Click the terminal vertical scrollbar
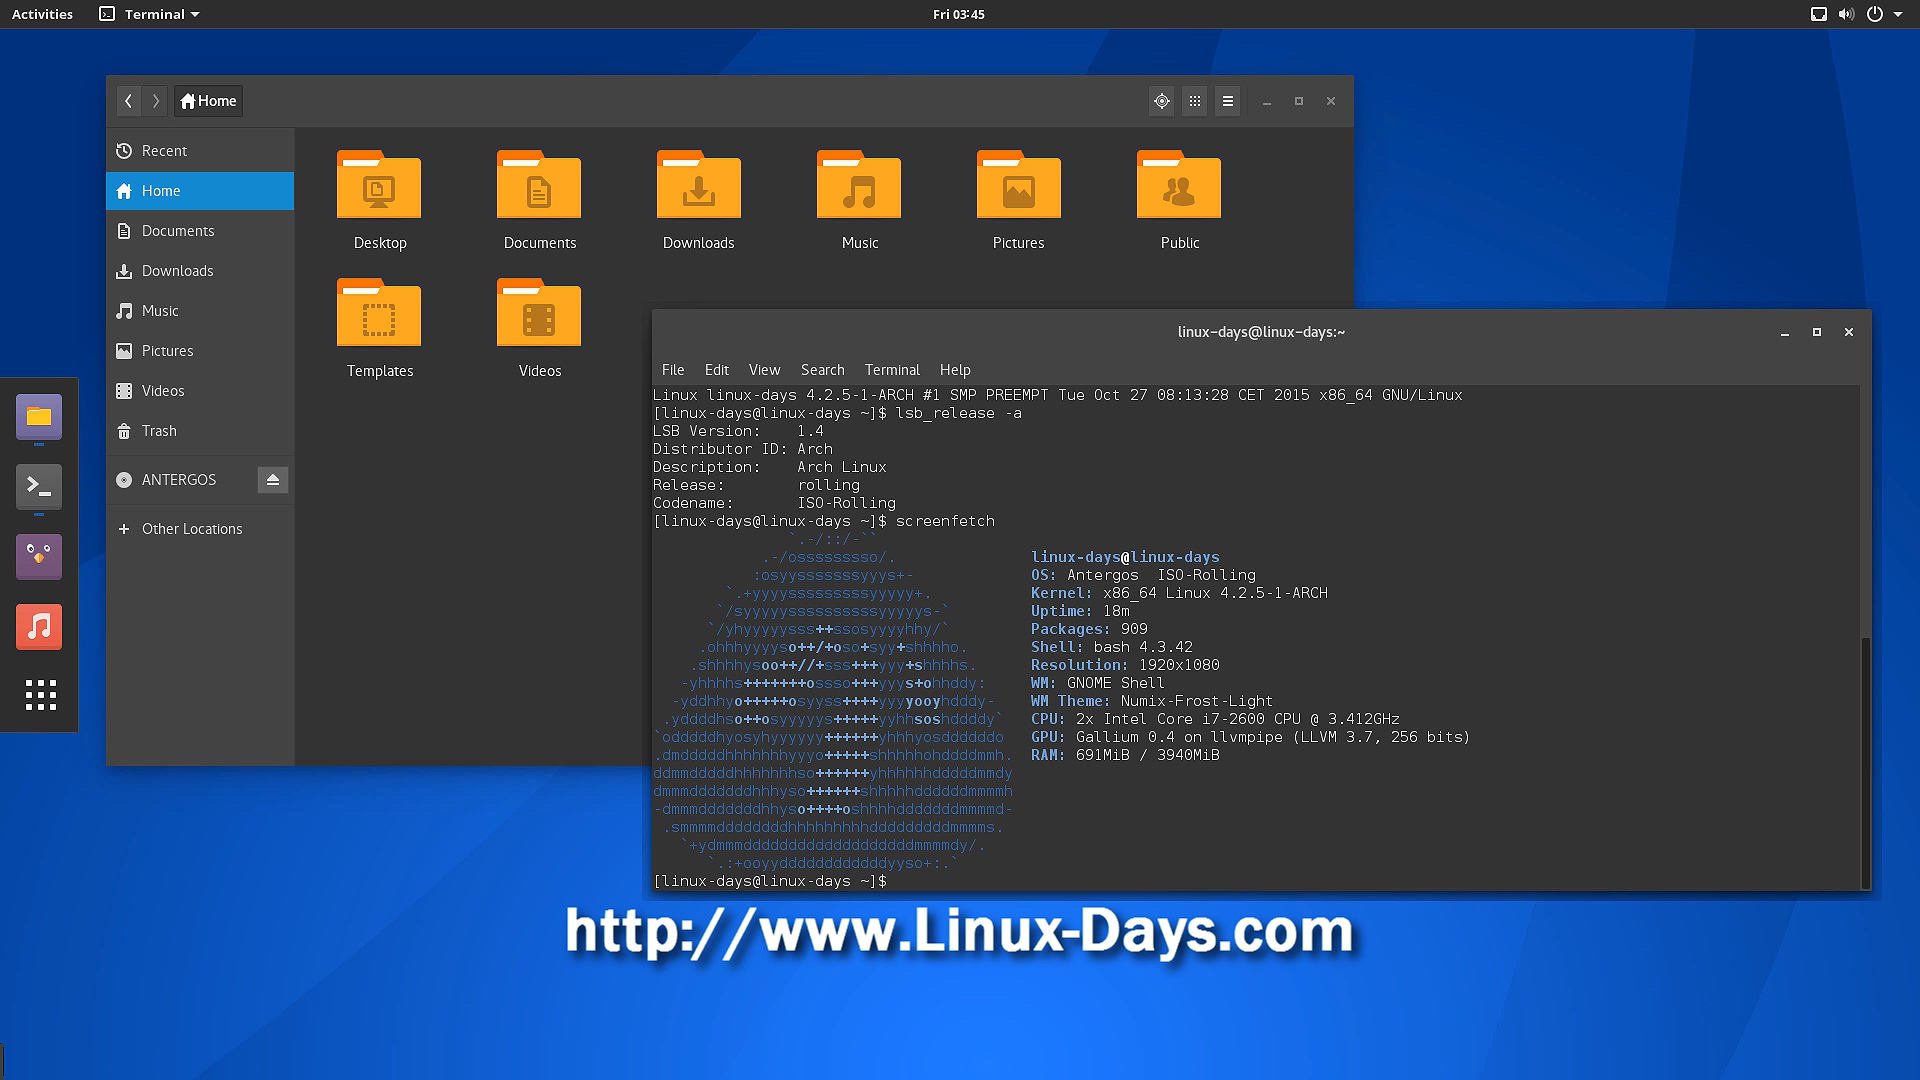 pos(1865,762)
